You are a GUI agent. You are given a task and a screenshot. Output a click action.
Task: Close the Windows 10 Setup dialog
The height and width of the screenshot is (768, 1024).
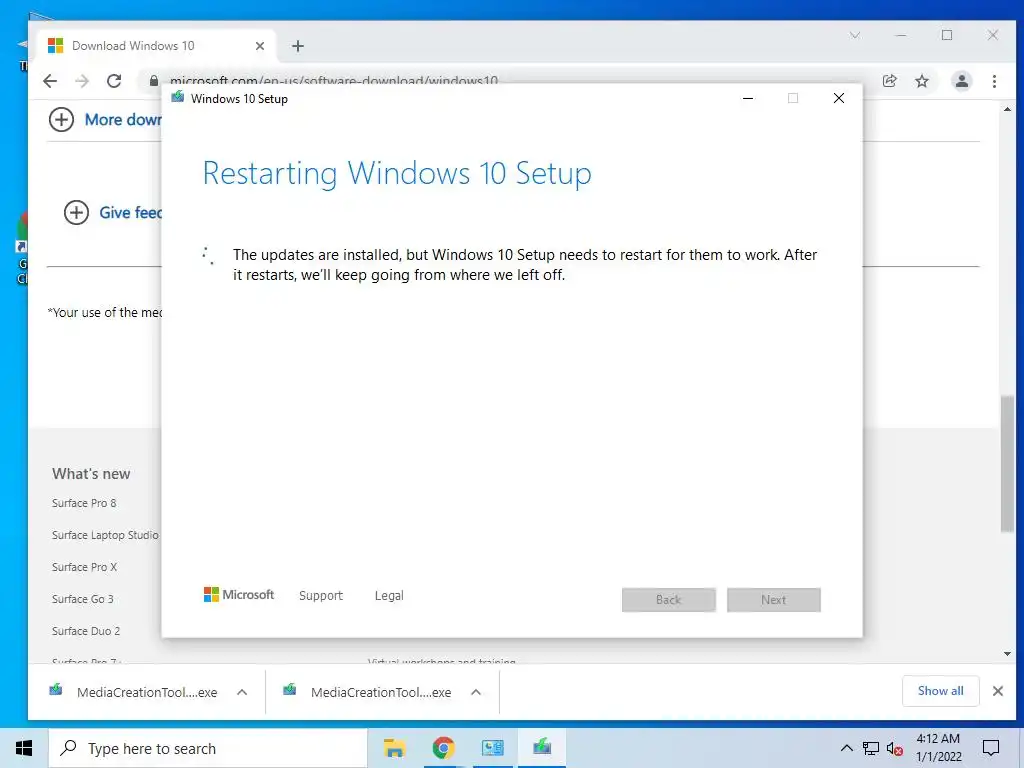point(839,99)
